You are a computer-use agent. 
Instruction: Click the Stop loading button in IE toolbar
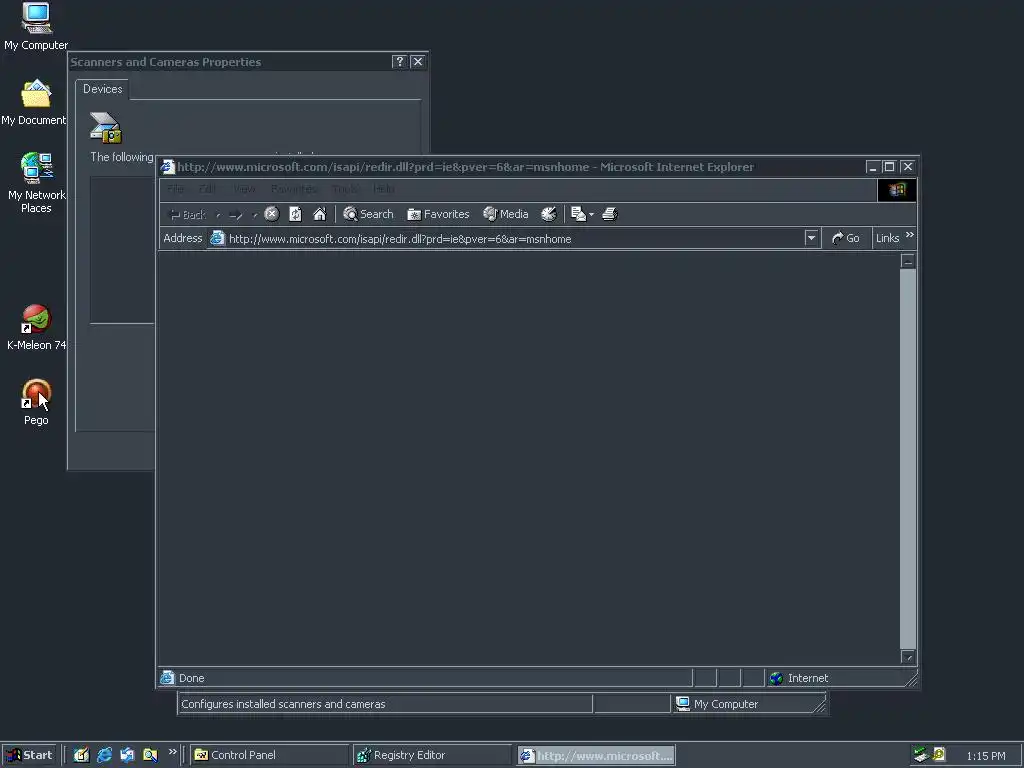(272, 214)
